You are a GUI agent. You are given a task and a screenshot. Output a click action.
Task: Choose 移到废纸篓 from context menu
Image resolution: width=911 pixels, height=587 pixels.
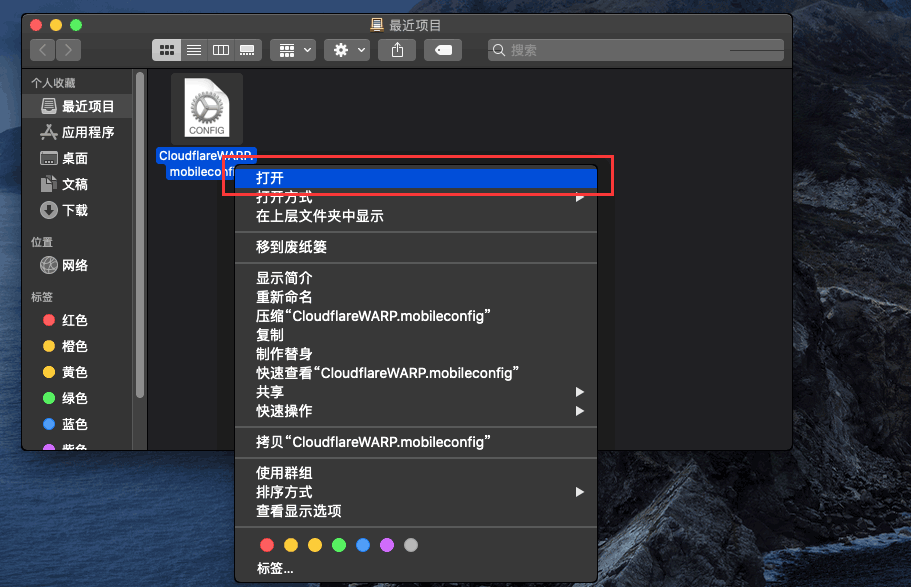[x=291, y=247]
